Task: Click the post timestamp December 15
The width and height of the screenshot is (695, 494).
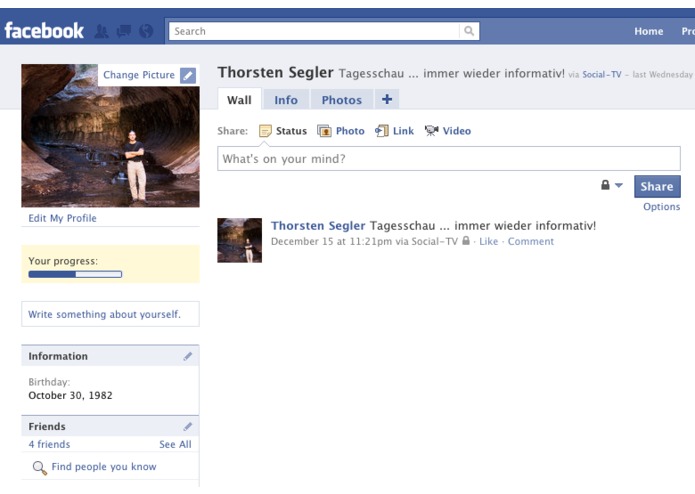Action: coord(331,241)
